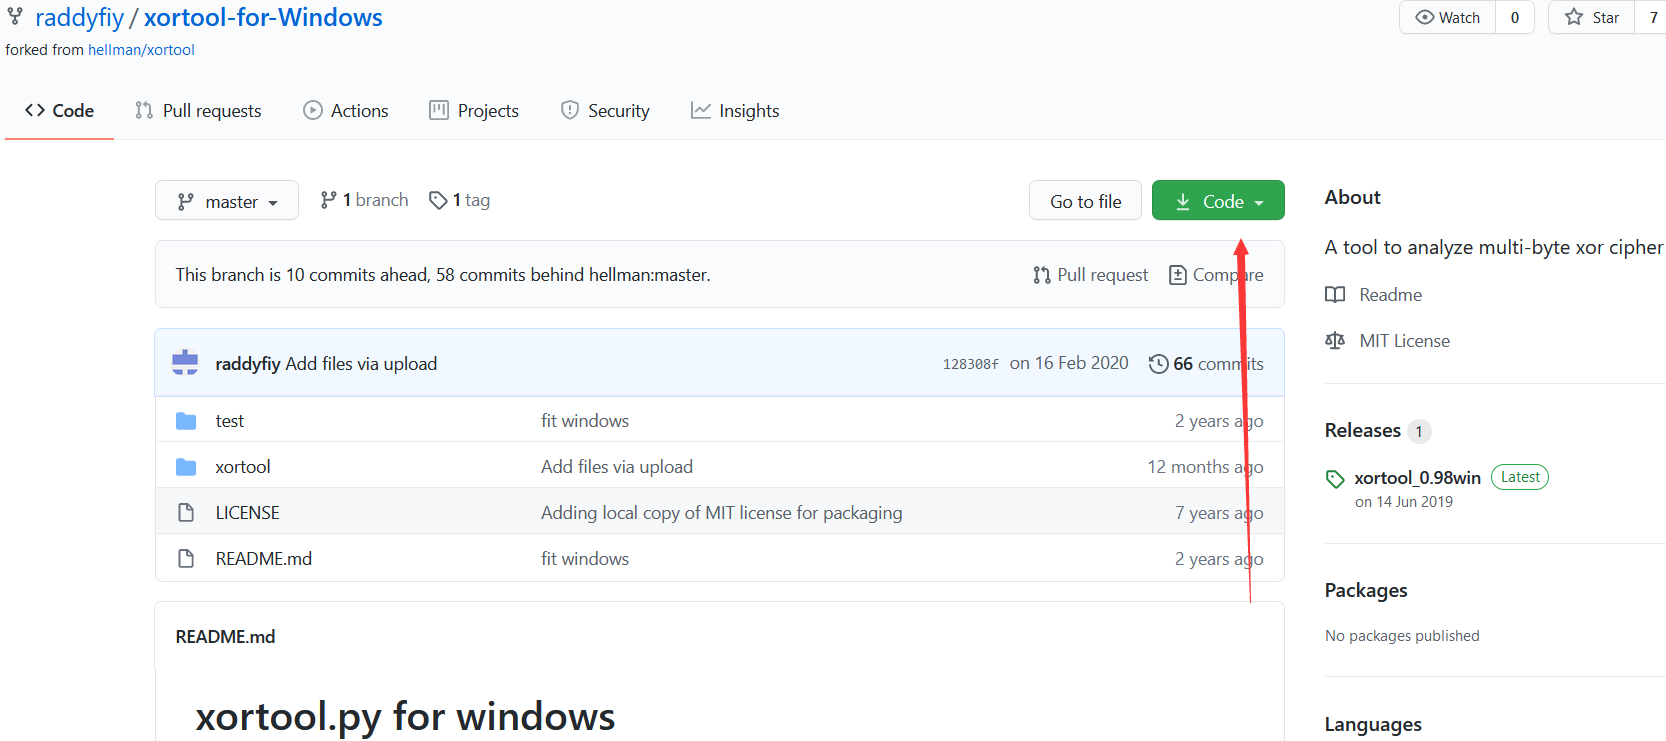Screen dimensions: 1666x741
Task: Switch to the Projects tab
Action: (474, 111)
